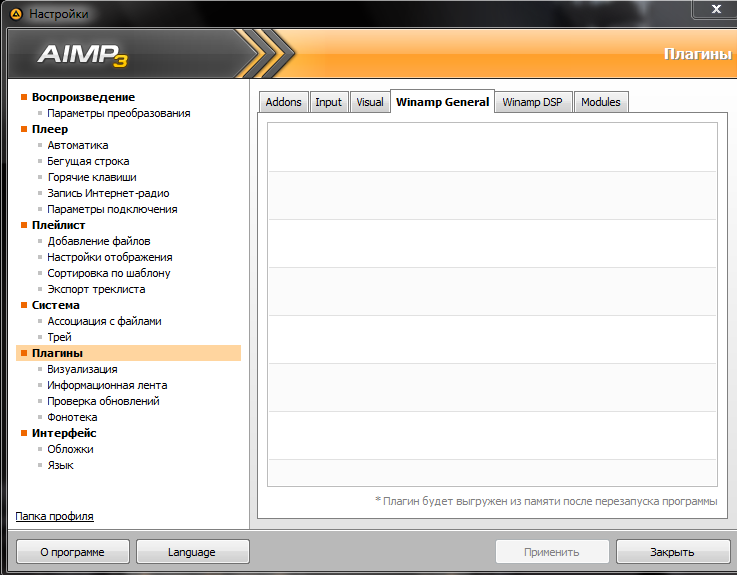Open Настройки отображения settings
The height and width of the screenshot is (575, 737).
coord(110,257)
